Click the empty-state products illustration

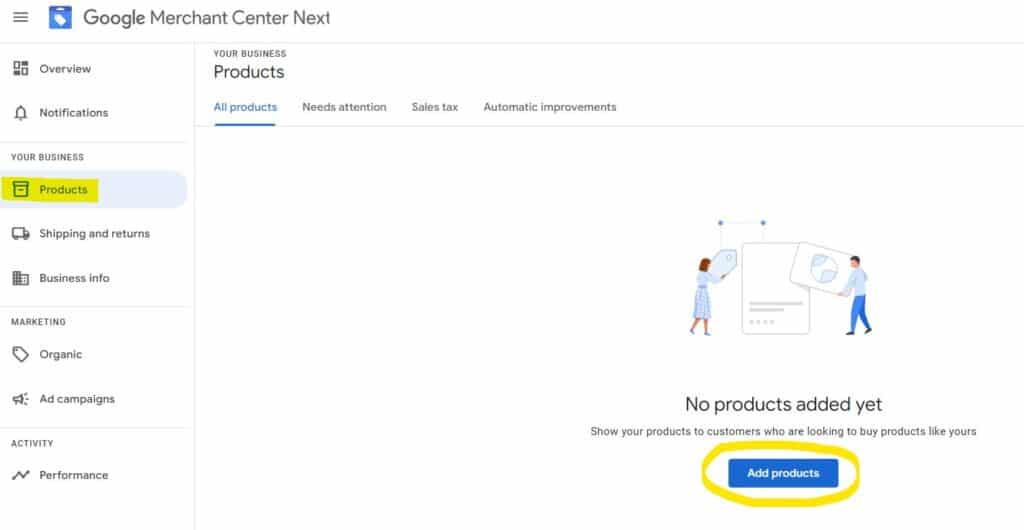coord(781,278)
